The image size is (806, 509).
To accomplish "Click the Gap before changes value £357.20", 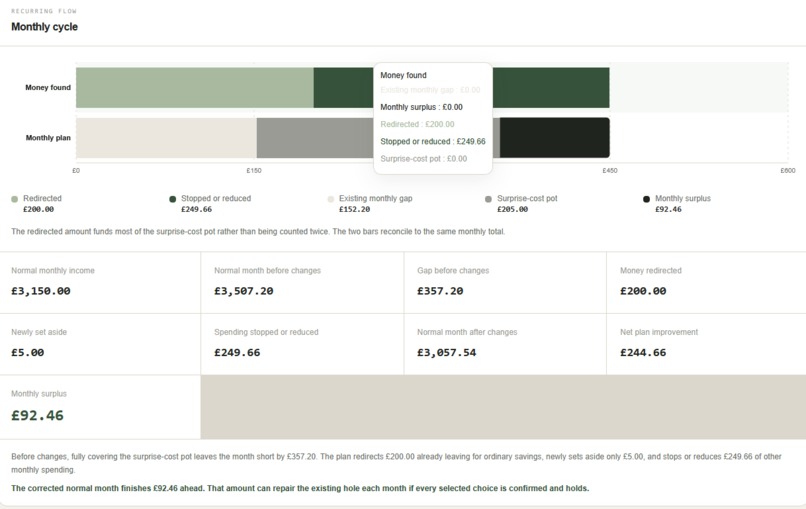I will pos(440,291).
